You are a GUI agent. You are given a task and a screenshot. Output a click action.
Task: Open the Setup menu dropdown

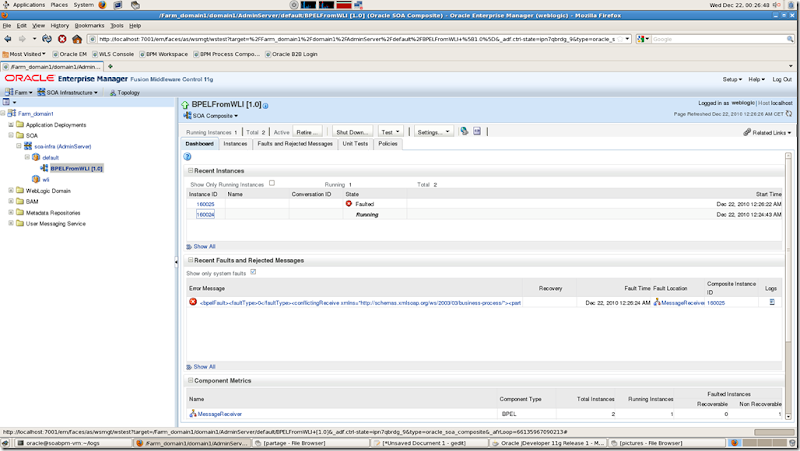732,79
